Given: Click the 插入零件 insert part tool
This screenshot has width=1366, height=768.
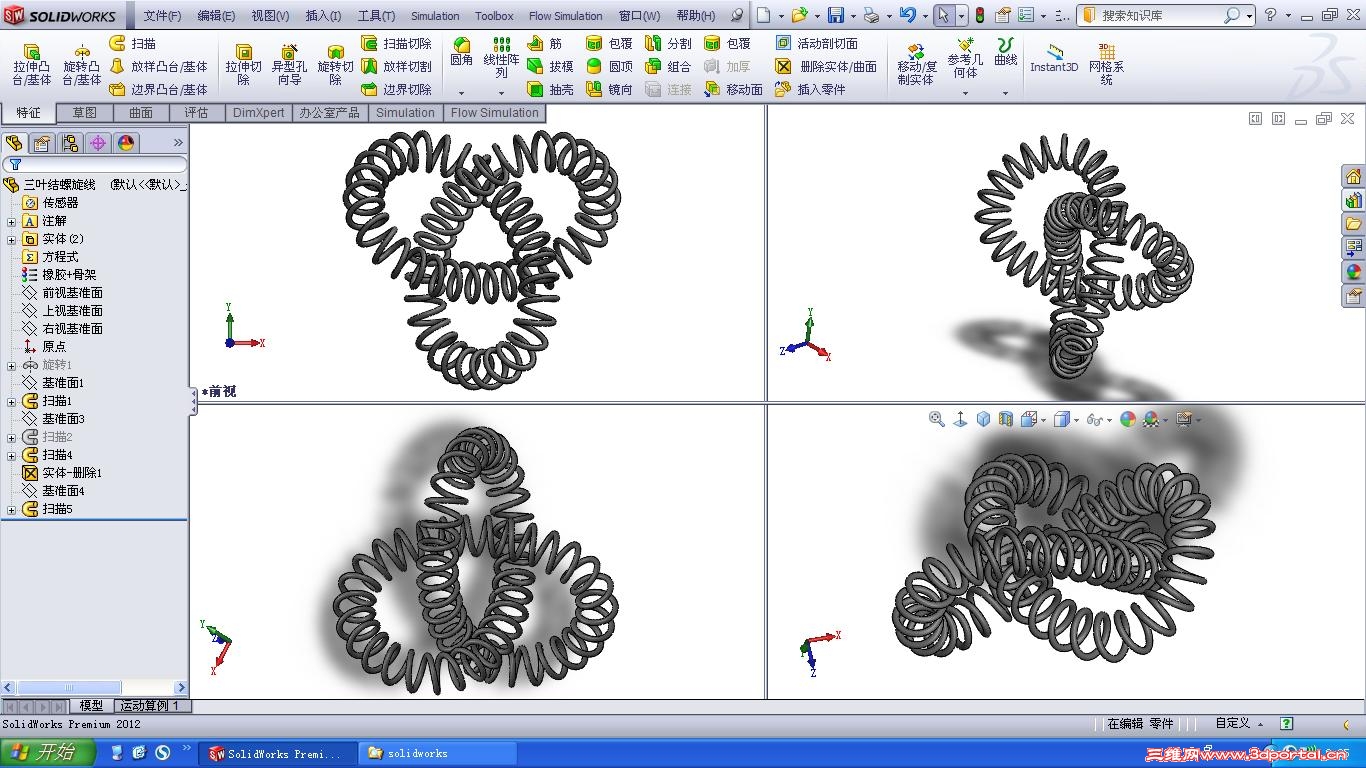Looking at the screenshot, I should 811,89.
